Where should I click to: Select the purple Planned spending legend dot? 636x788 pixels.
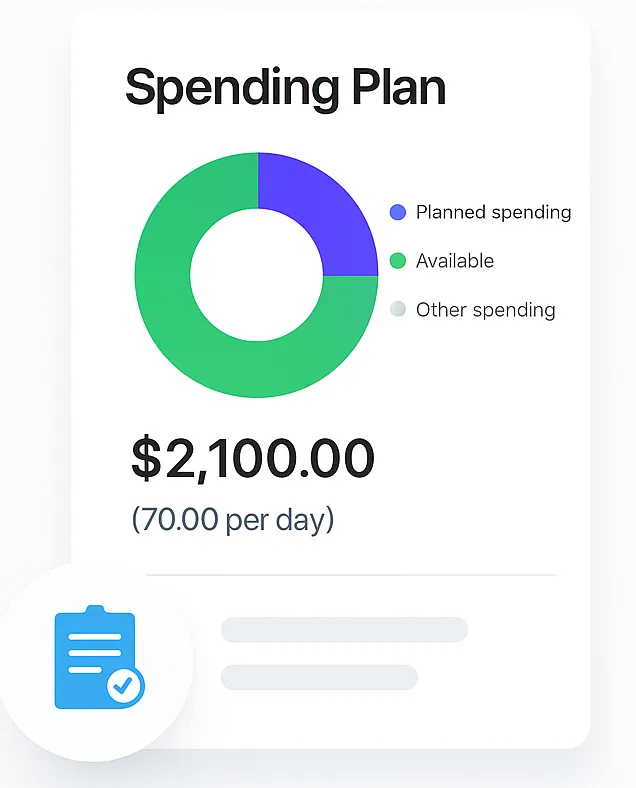(398, 212)
